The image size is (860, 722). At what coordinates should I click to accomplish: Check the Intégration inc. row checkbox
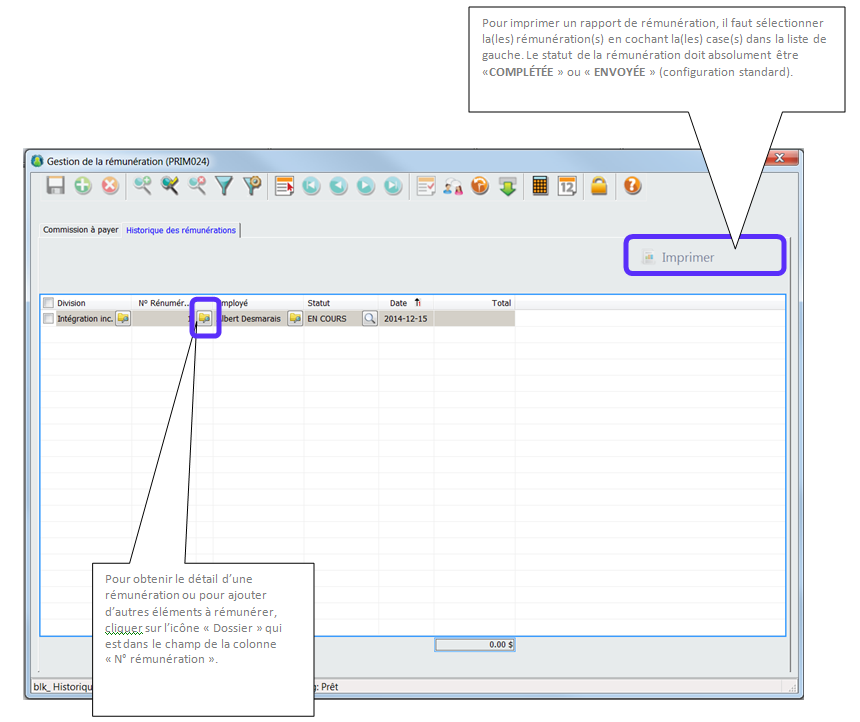tap(48, 319)
